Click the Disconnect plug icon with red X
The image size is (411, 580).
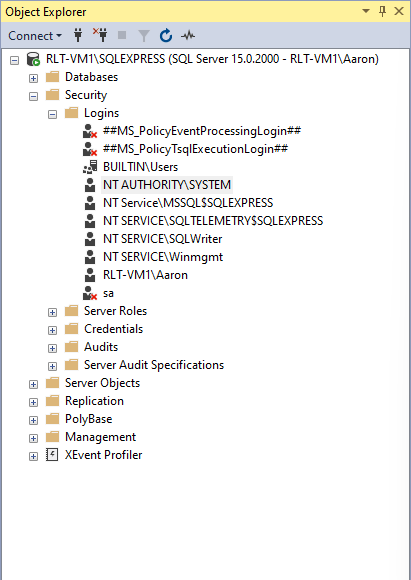(100, 35)
